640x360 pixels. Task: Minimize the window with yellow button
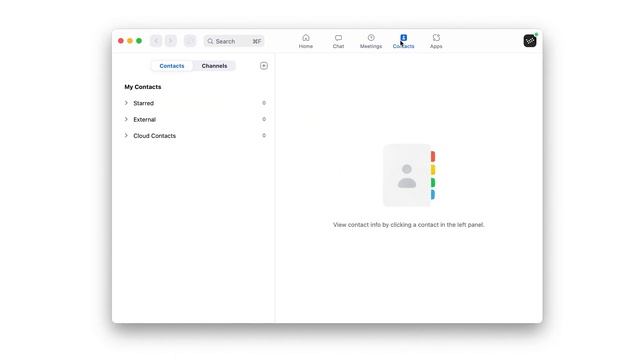[x=130, y=41]
